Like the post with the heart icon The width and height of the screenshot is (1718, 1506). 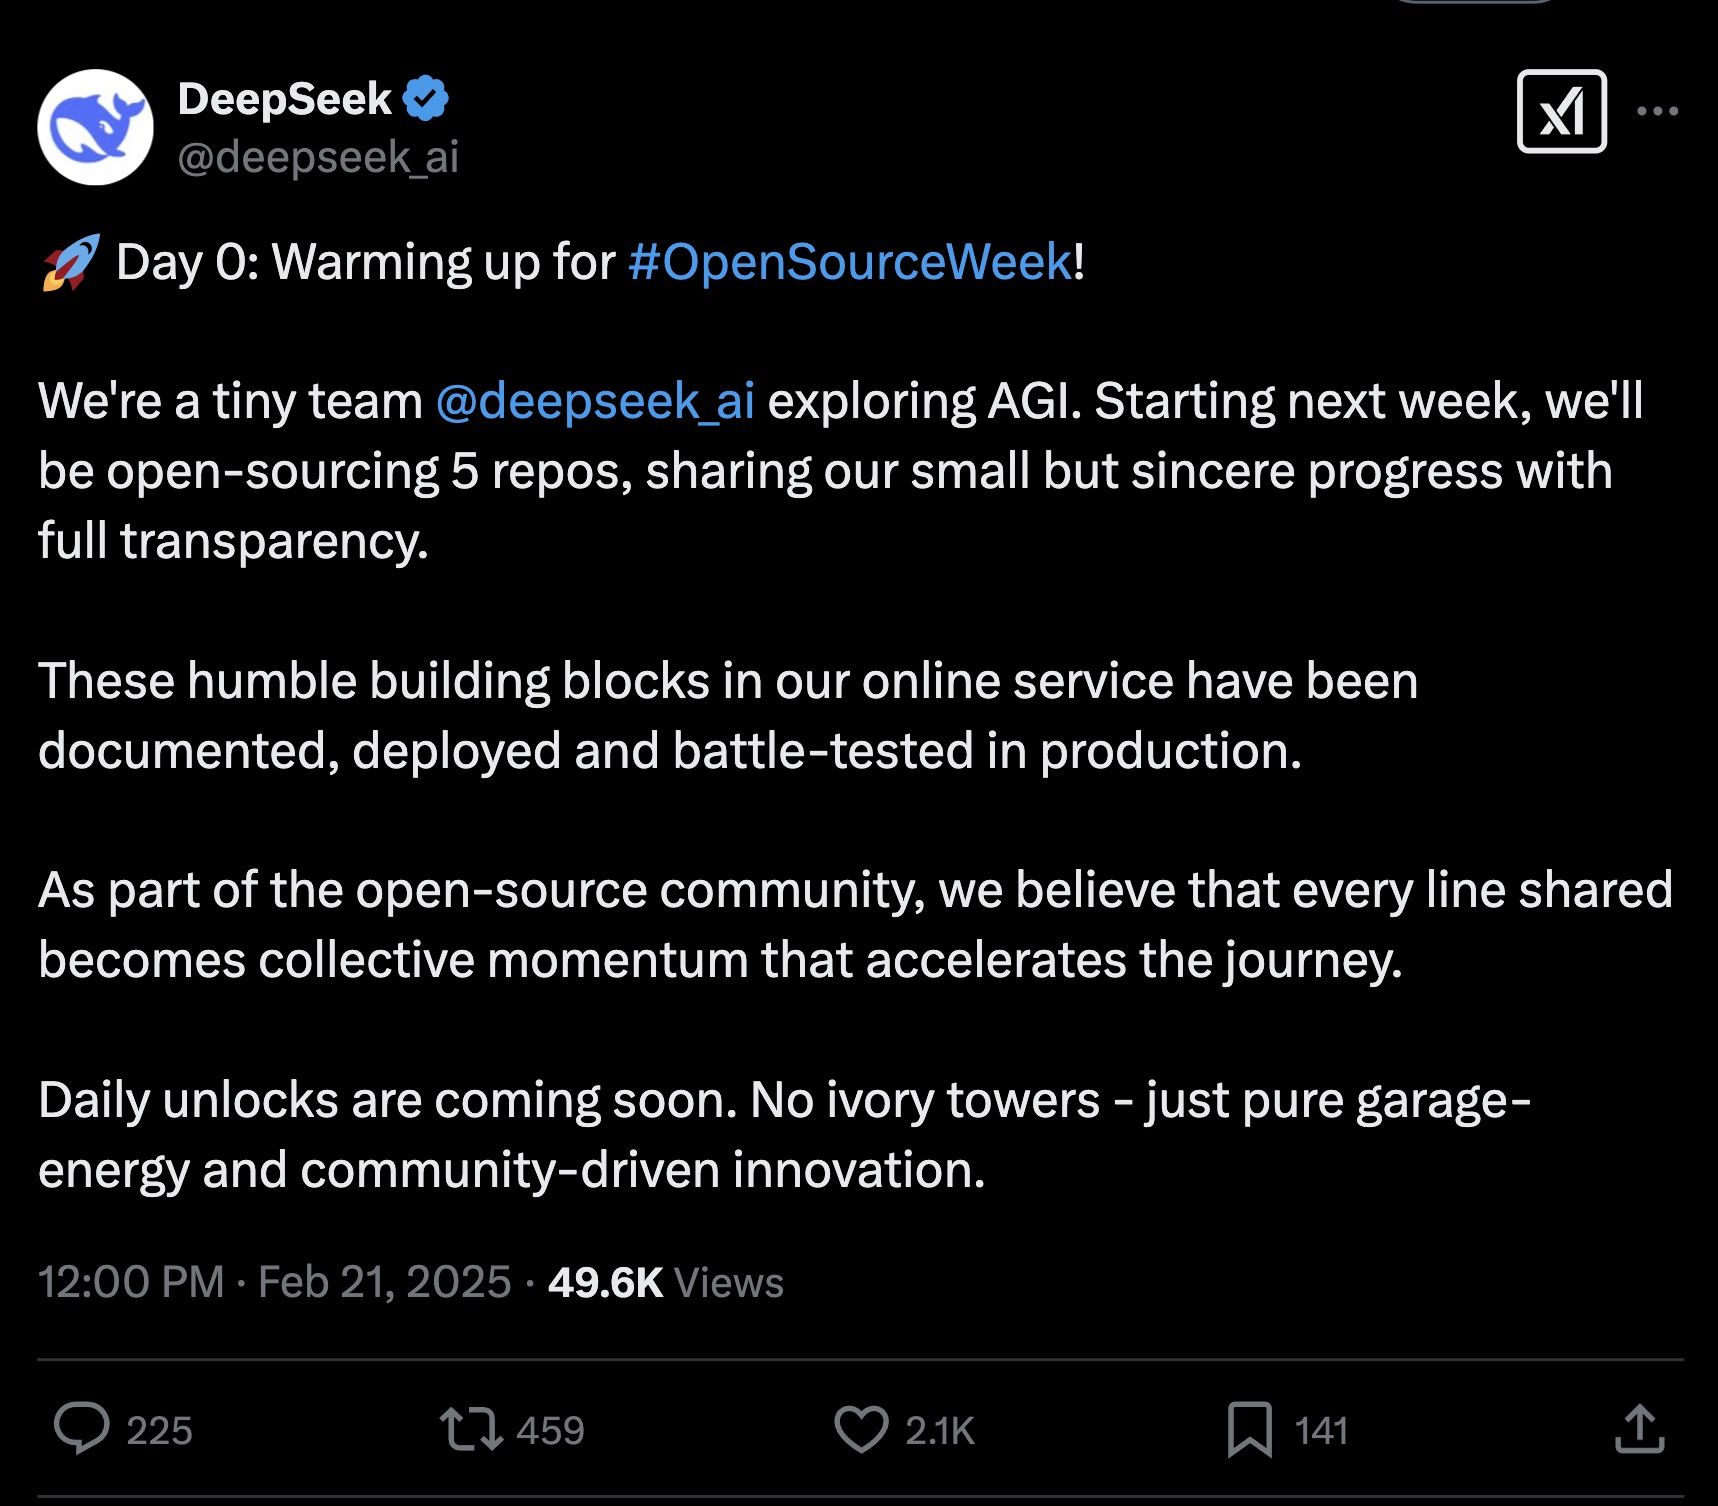point(861,1428)
